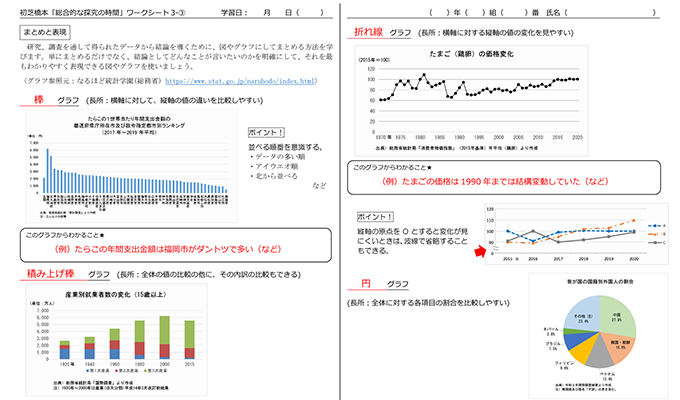This screenshot has width=680, height=400.
Task: Select bullet text アイウエオ順
Action: pos(277,166)
